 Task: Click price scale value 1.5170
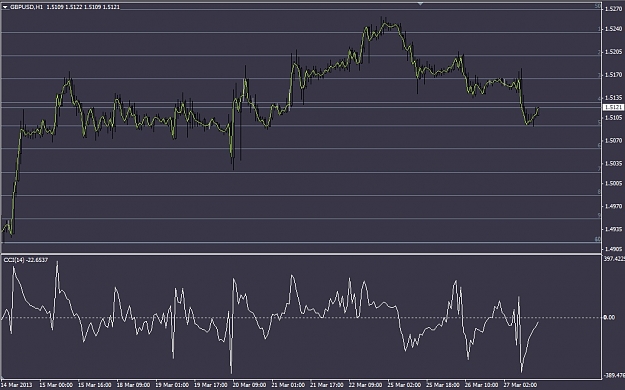tap(613, 75)
